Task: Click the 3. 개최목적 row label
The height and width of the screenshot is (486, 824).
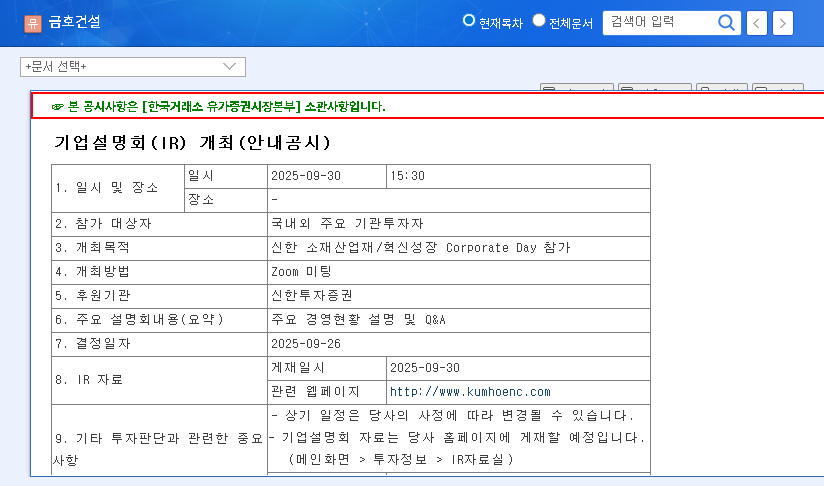Action: (x=159, y=248)
